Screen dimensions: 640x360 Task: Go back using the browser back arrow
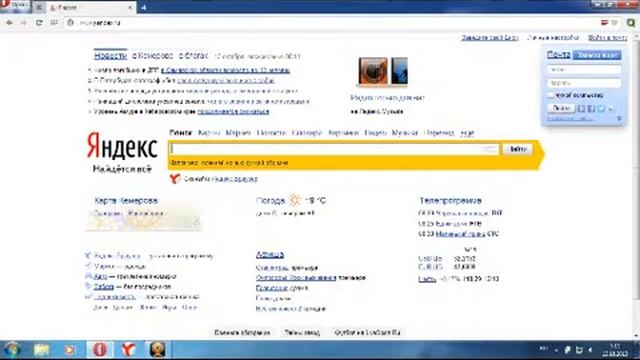coord(9,23)
